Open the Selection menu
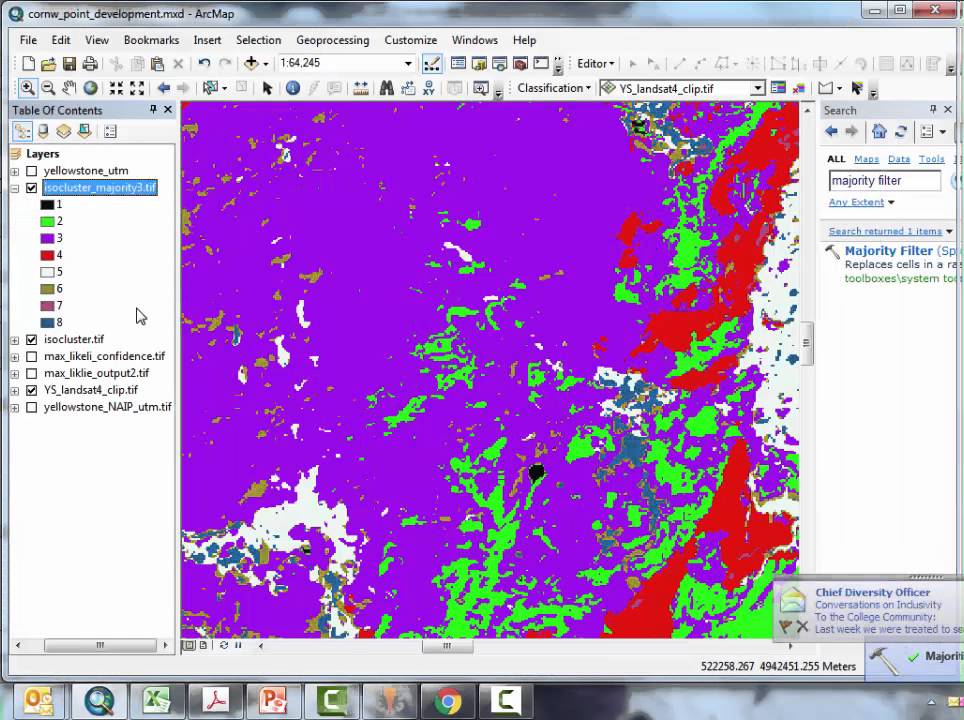Image resolution: width=964 pixels, height=720 pixels. pyautogui.click(x=258, y=40)
